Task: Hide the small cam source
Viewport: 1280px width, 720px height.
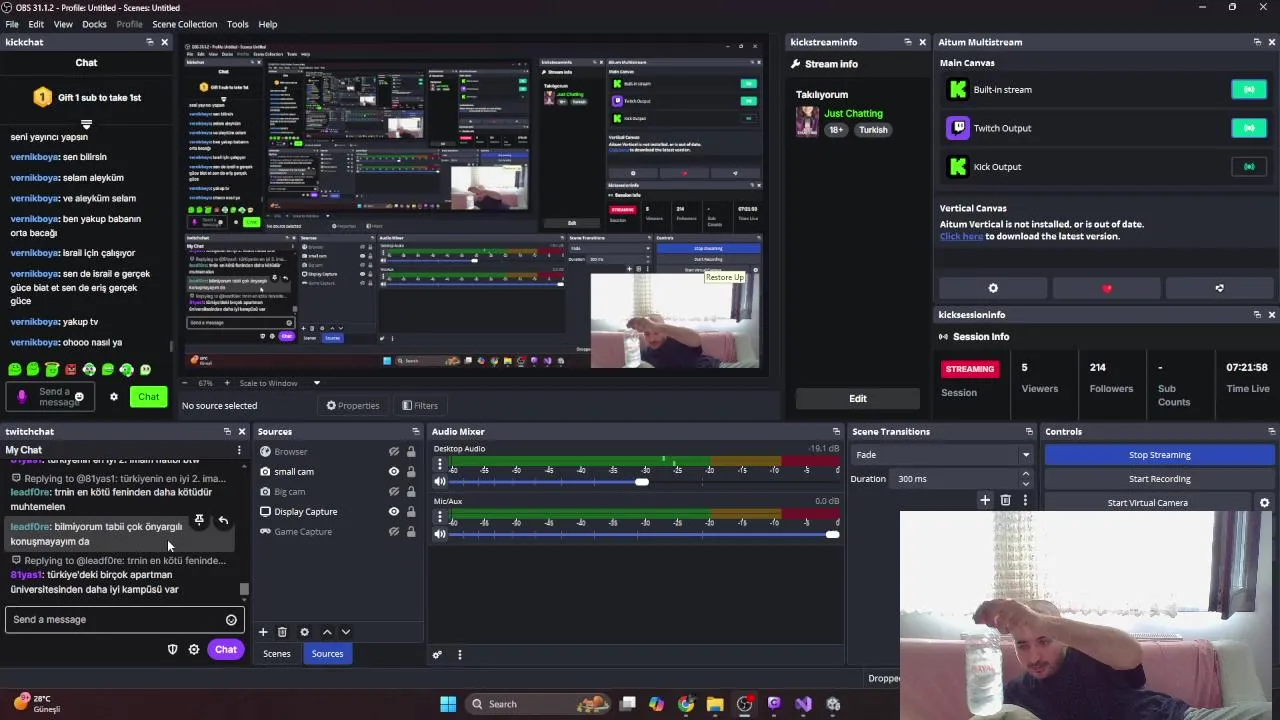Action: point(394,472)
